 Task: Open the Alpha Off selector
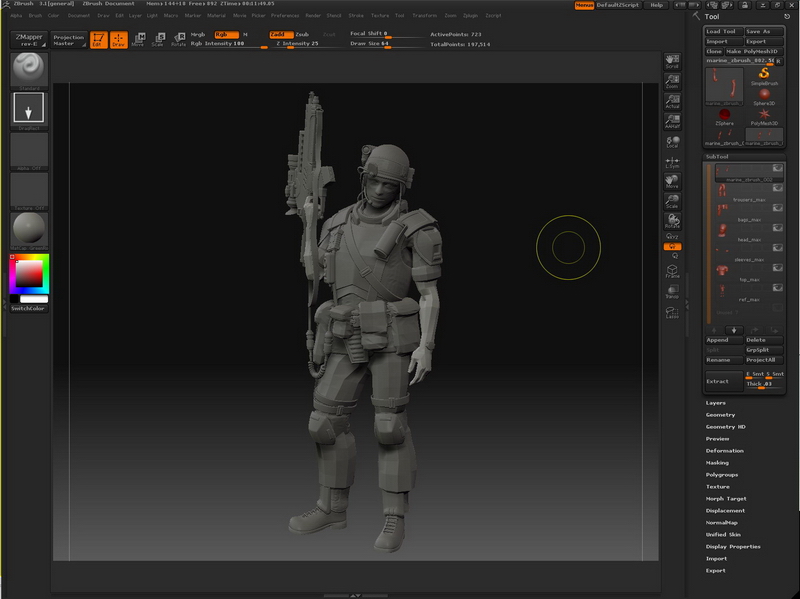(x=29, y=151)
